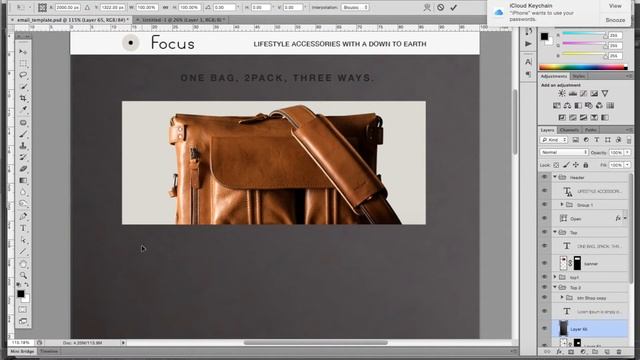Hide the LIFESTYLE ACCESSORI text layer
Screen dimensions: 640x360
pos(544,191)
